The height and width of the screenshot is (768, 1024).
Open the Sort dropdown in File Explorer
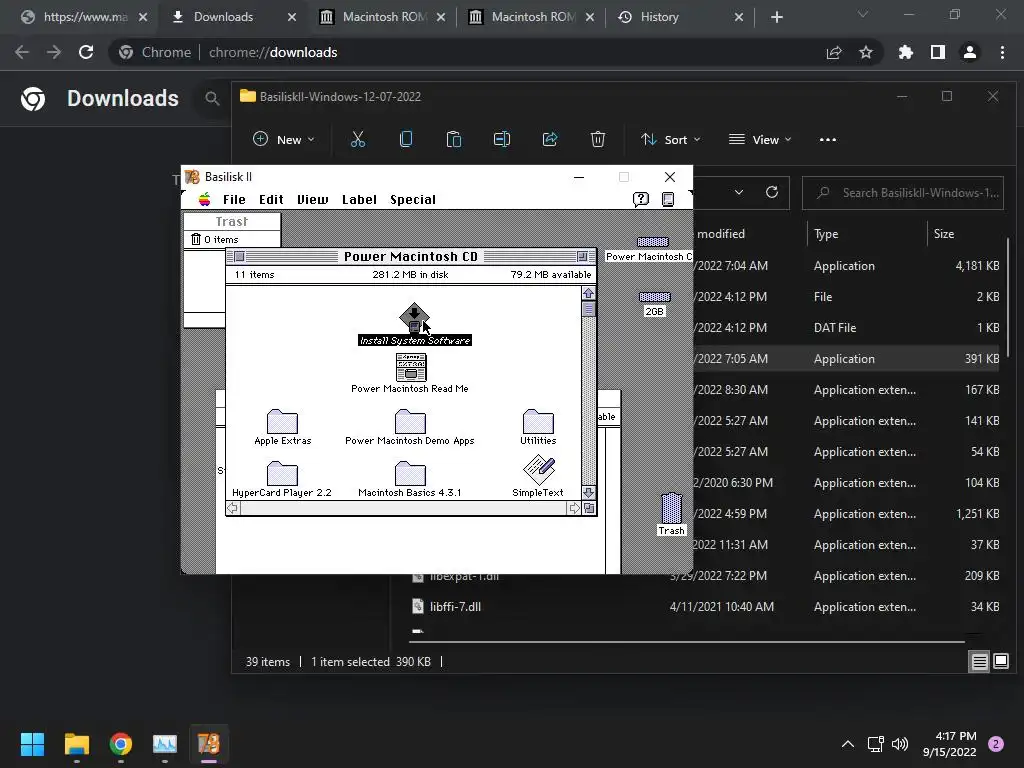(x=671, y=139)
